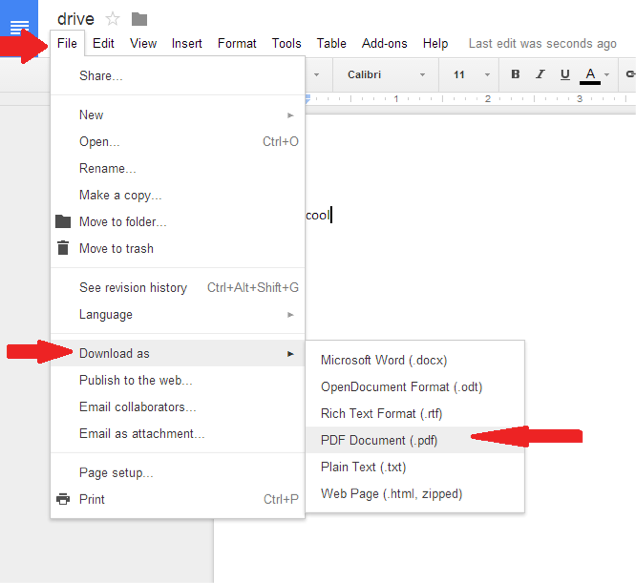Download as OpenDocument Format (.odt)
This screenshot has width=636, height=583.
415,387
